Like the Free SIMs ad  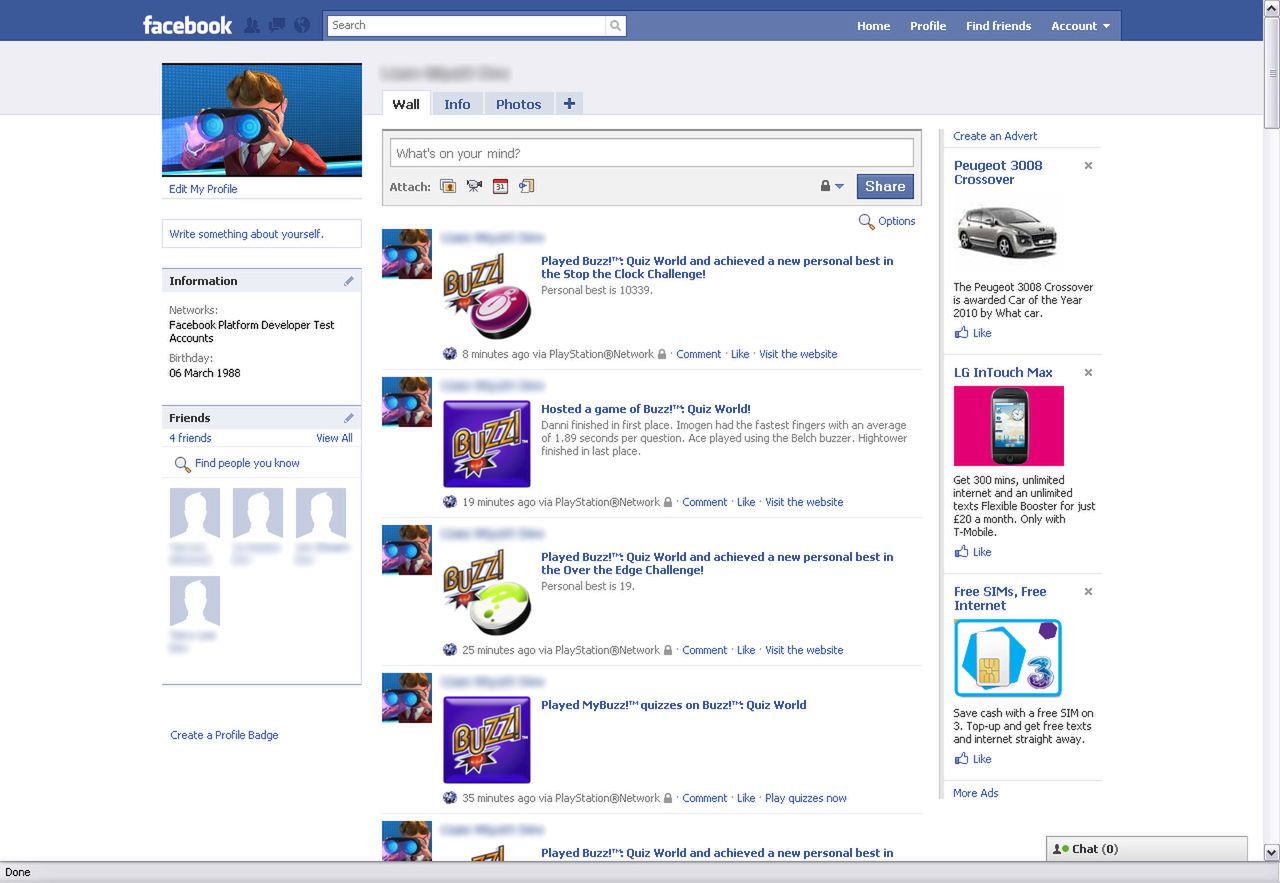coord(973,759)
